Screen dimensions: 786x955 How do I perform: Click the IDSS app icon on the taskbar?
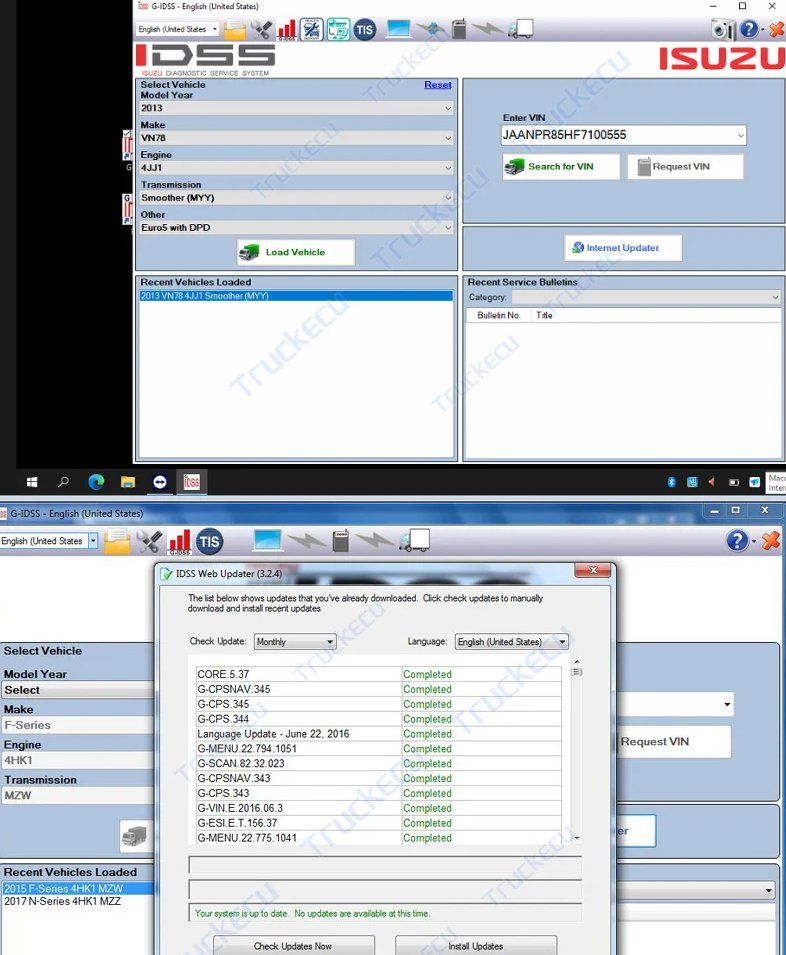click(191, 482)
